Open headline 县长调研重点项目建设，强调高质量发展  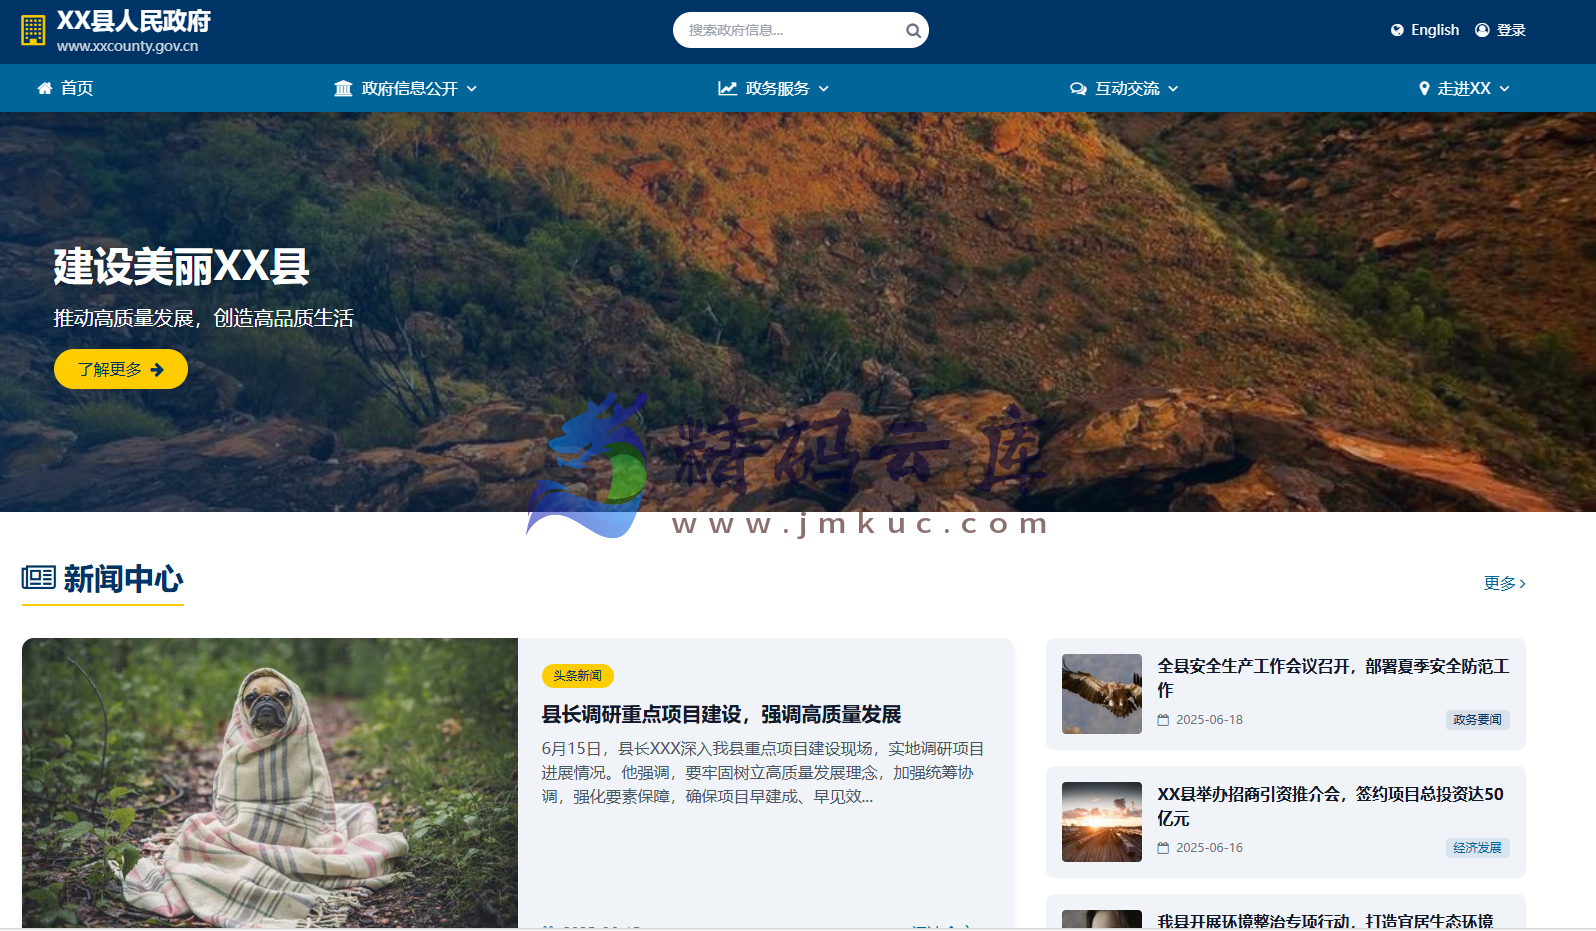(721, 714)
